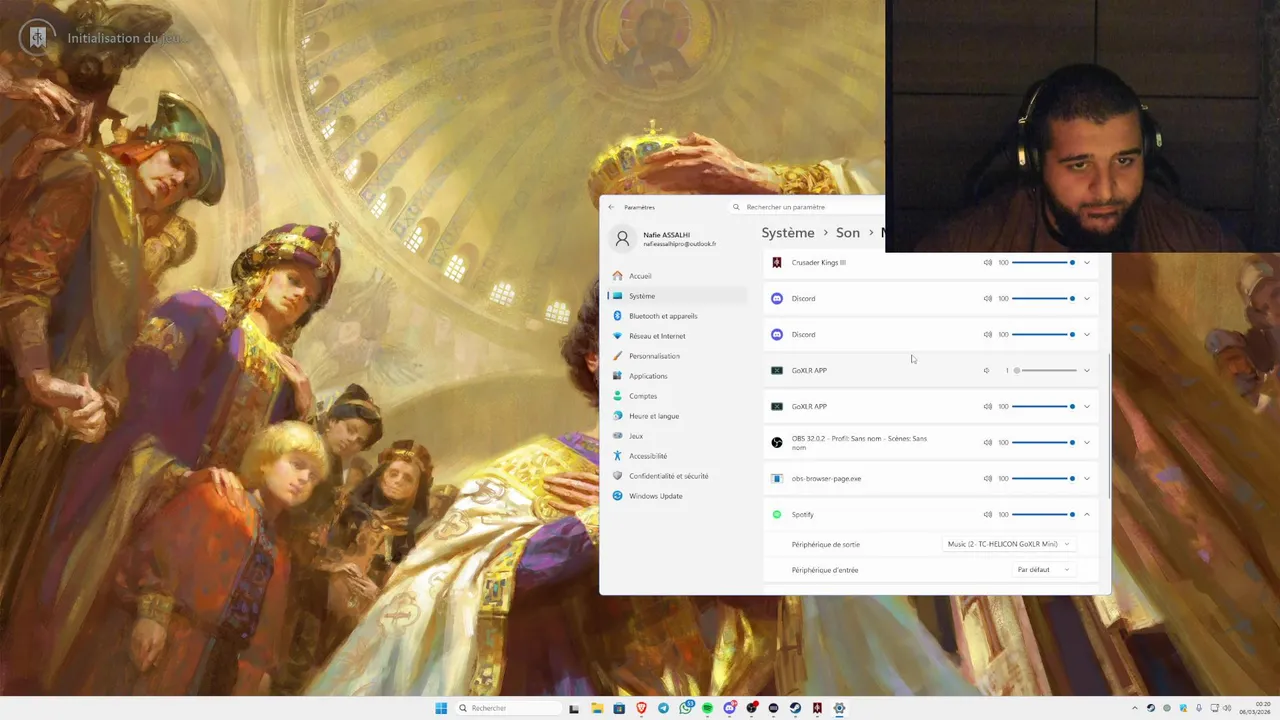Click the Rechercher un paramètre search field
The width and height of the screenshot is (1280, 720).
pyautogui.click(x=806, y=207)
